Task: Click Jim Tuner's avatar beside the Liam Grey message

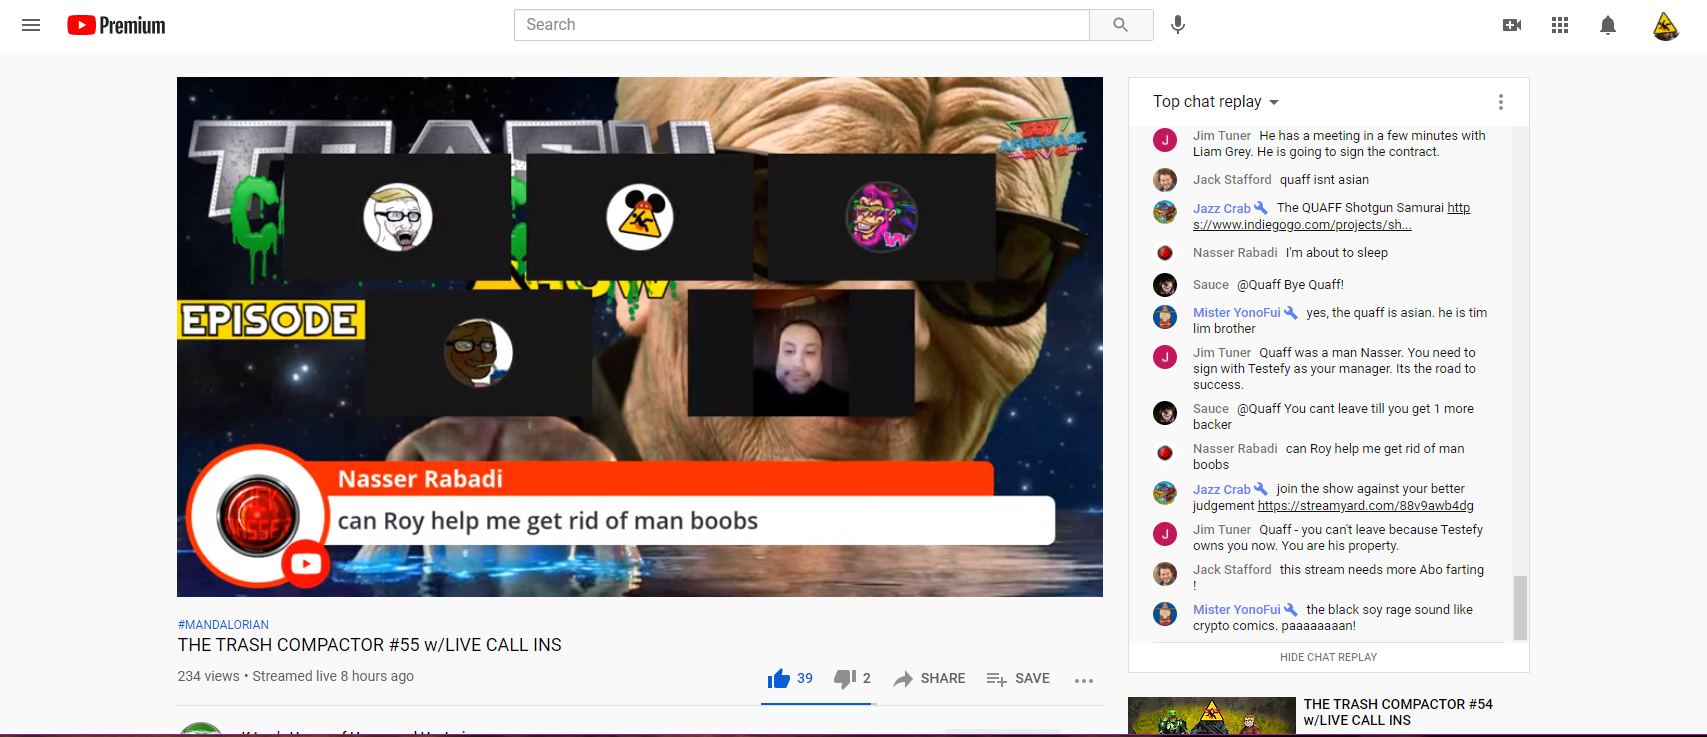Action: 1165,140
